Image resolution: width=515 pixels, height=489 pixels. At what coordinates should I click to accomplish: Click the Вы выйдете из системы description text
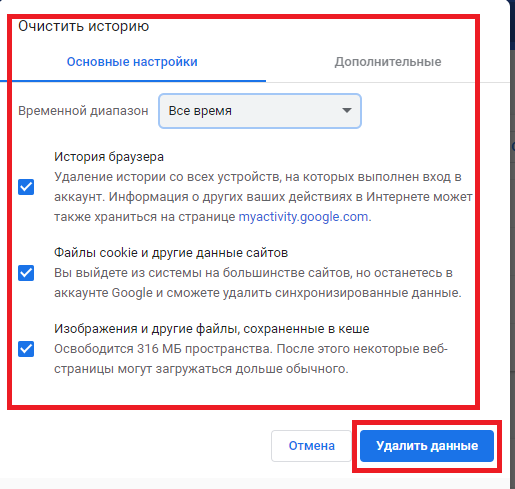[x=258, y=283]
